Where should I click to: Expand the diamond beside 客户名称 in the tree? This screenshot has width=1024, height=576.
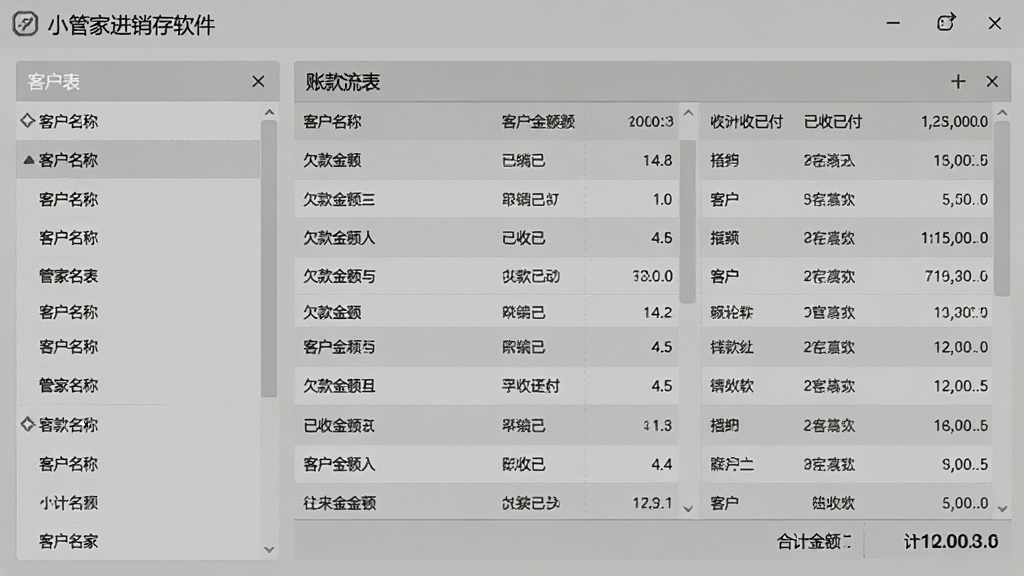click(27, 121)
